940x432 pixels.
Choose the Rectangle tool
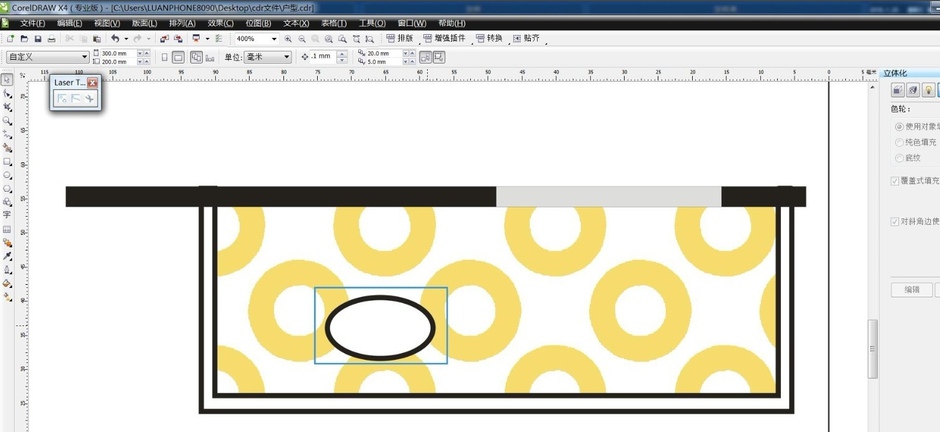(7, 162)
